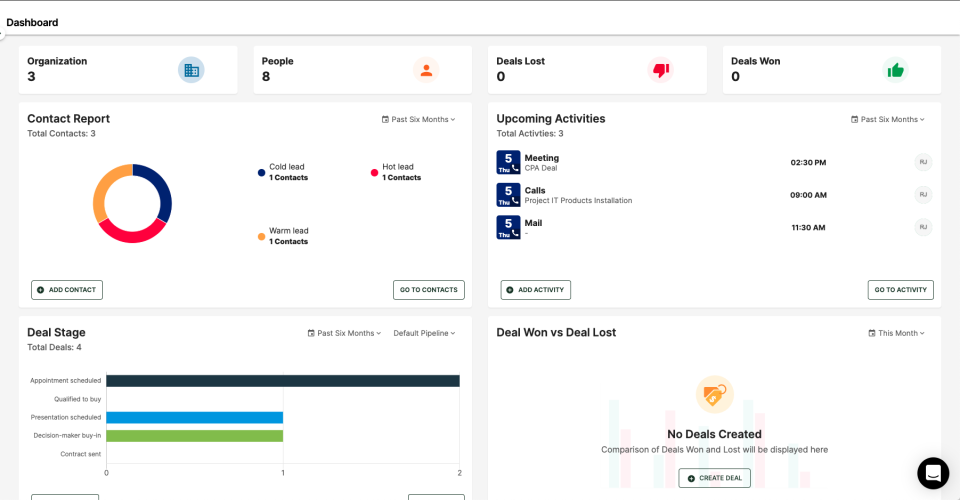Click the Meeting activity calendar icon
960x500 pixels.
click(508, 162)
